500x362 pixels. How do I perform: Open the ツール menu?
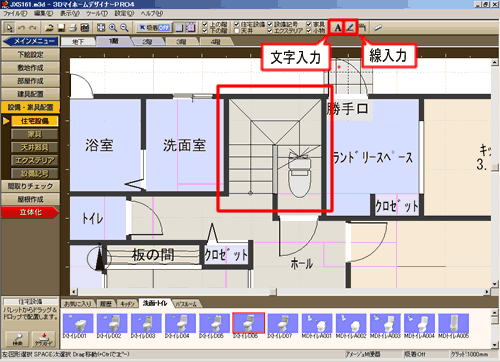(x=97, y=13)
